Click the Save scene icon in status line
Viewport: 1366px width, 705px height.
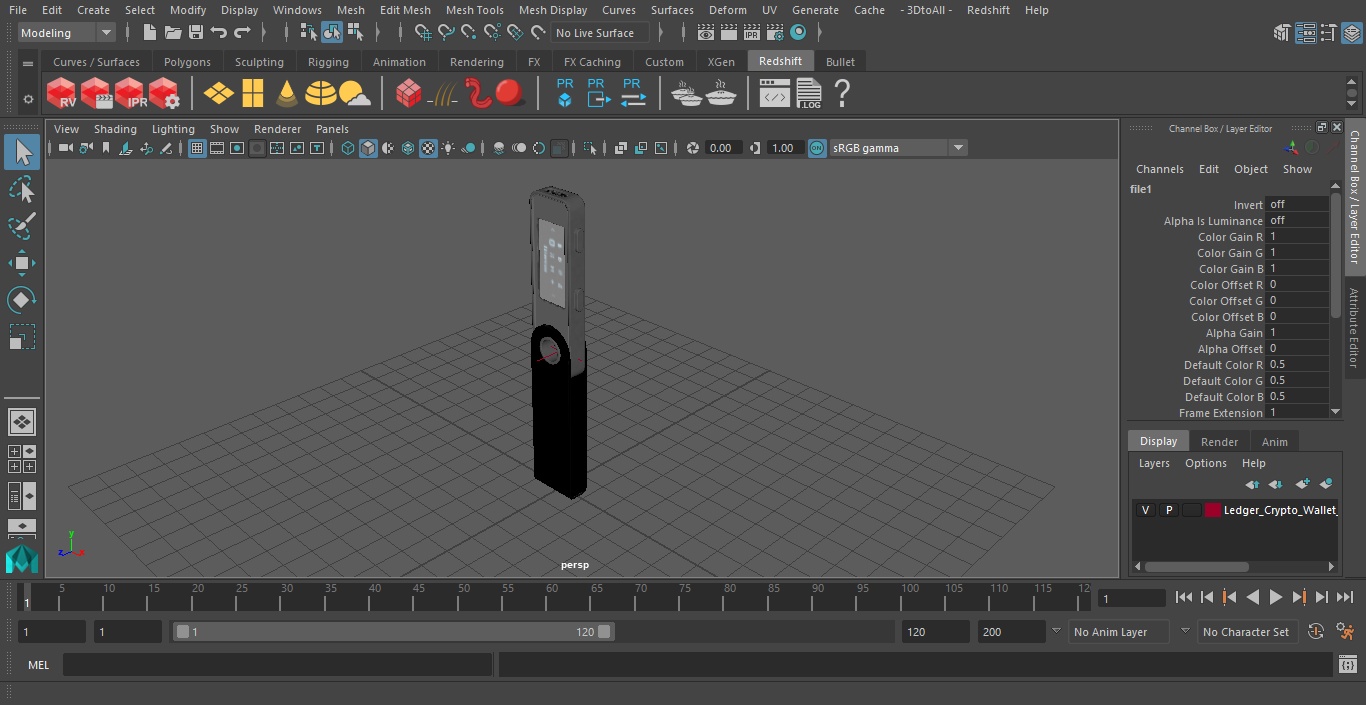point(196,33)
